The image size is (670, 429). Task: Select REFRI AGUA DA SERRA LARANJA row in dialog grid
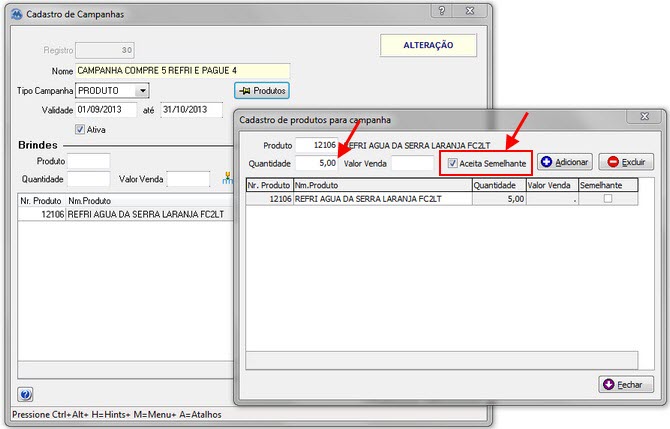click(x=442, y=199)
